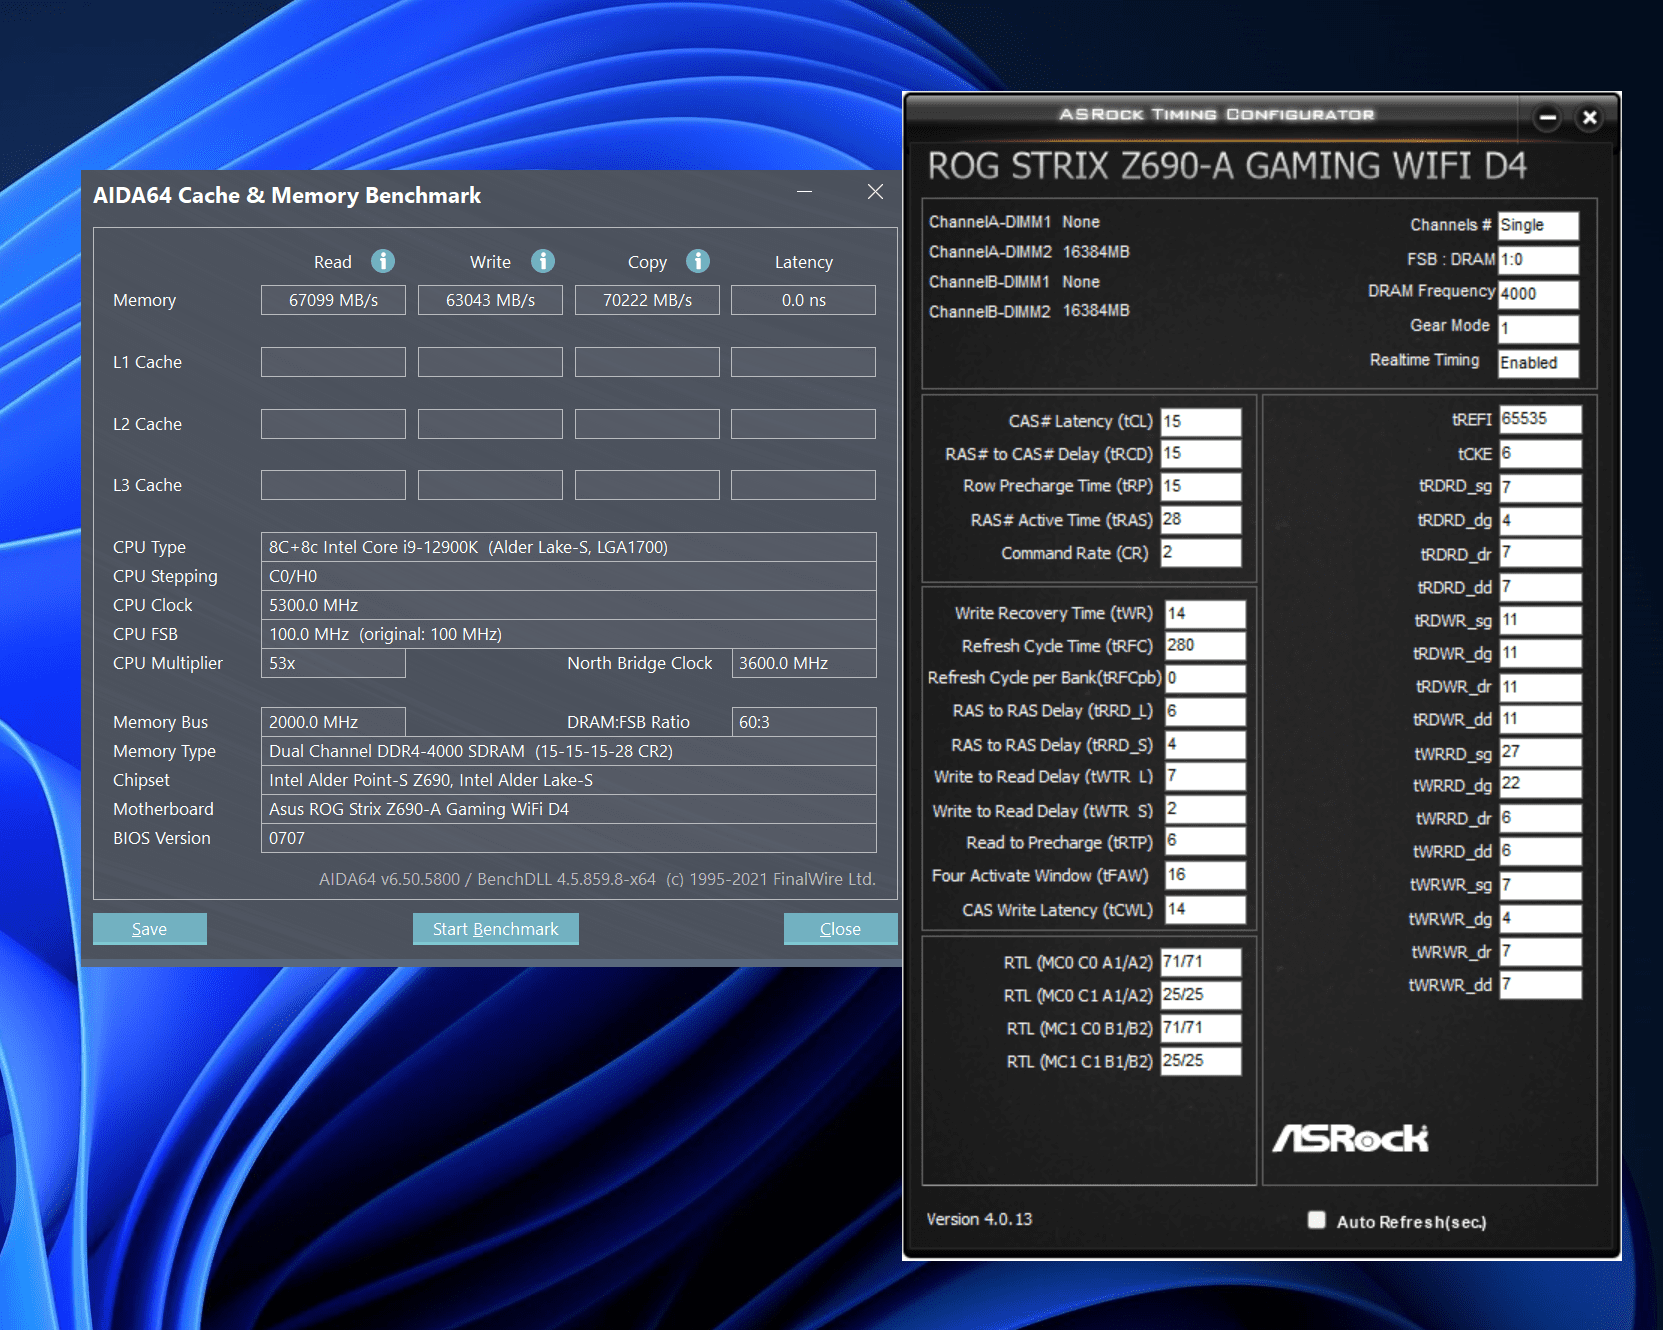1663x1330 pixels.
Task: Click the Row Precharge Time (tRP) field
Action: coord(1201,487)
